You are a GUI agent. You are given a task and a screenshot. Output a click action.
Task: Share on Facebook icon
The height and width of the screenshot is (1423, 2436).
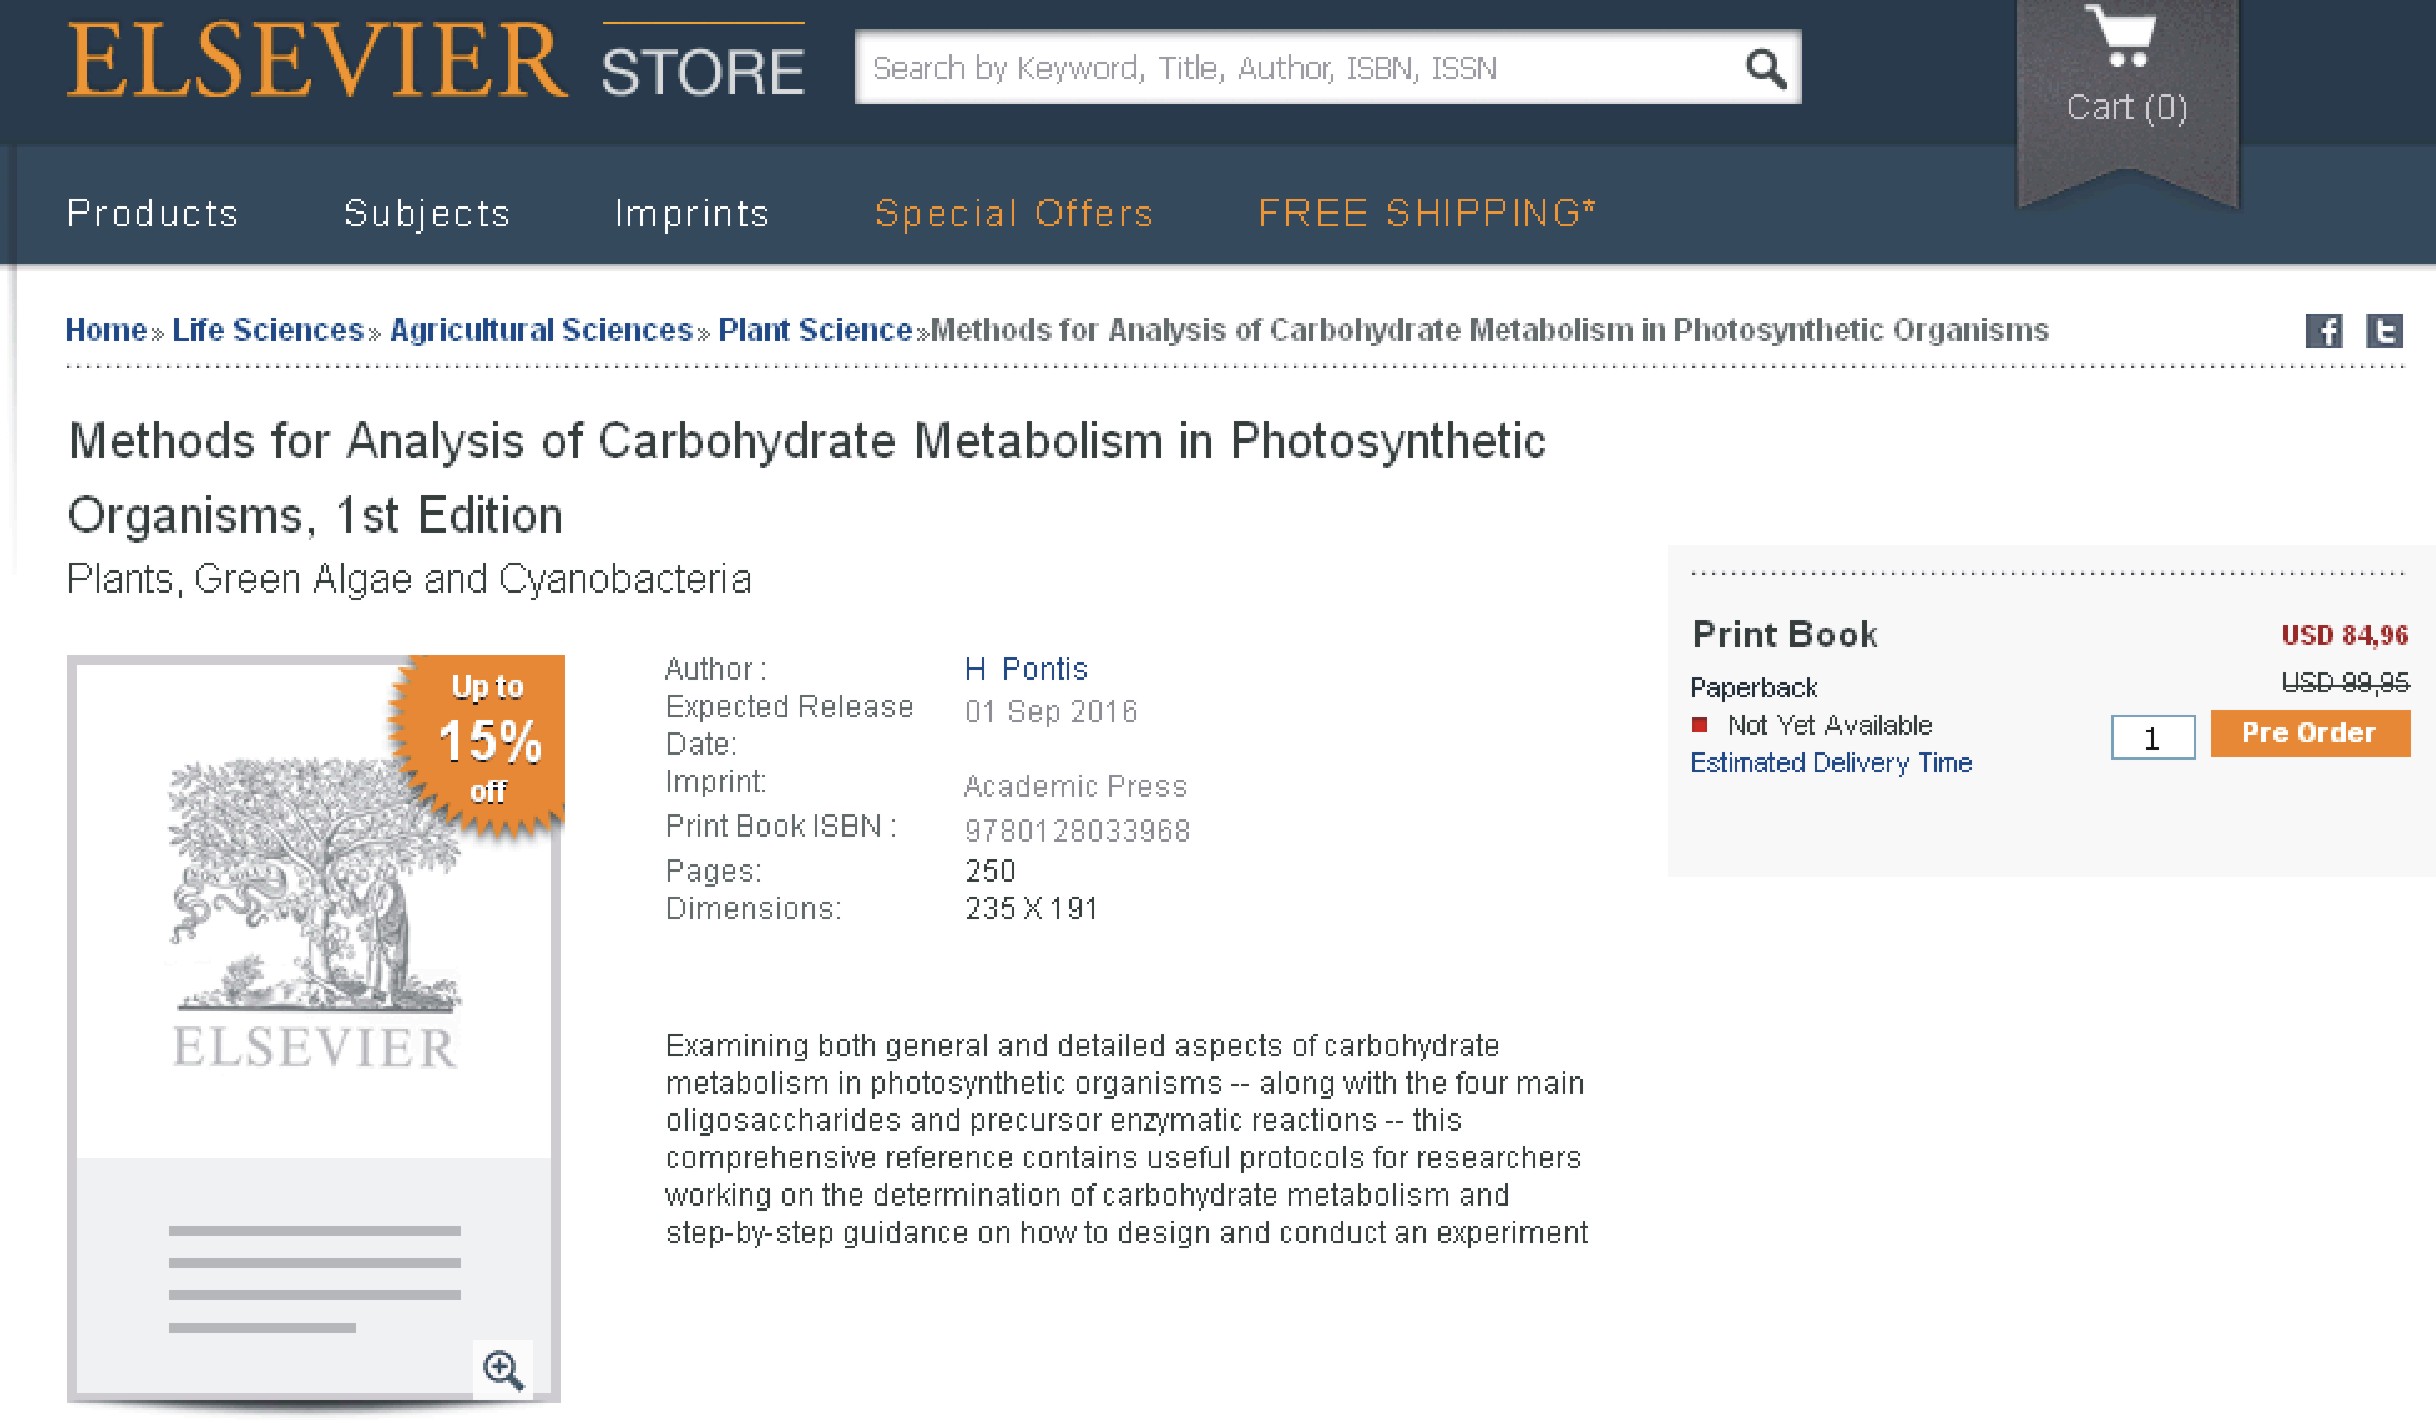point(2324,331)
